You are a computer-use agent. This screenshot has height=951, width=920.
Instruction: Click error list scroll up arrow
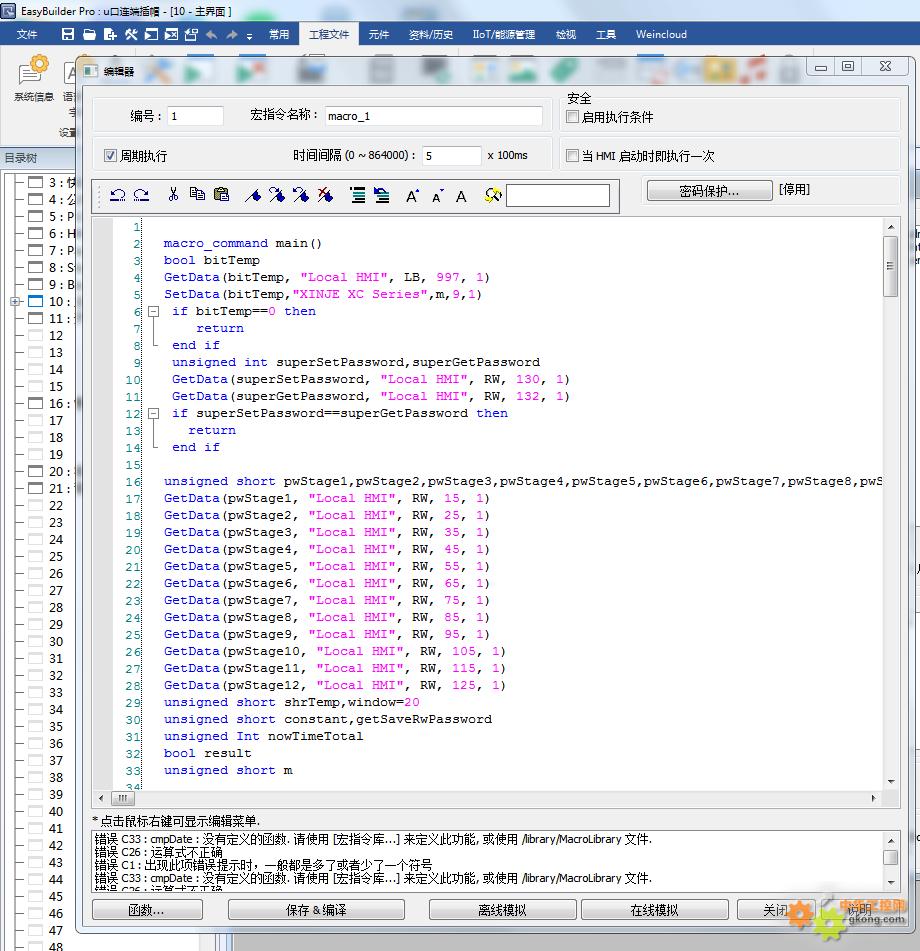(891, 841)
